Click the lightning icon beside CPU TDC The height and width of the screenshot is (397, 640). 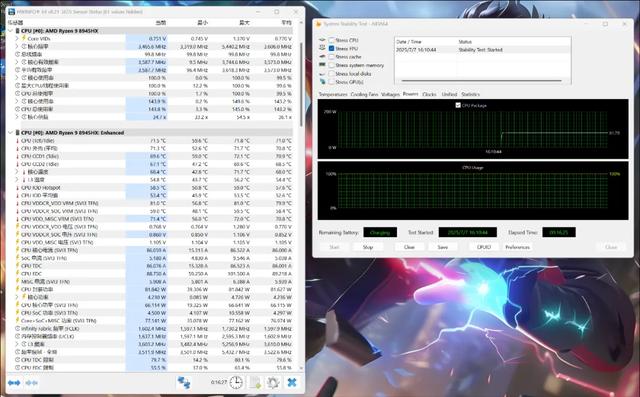17,266
